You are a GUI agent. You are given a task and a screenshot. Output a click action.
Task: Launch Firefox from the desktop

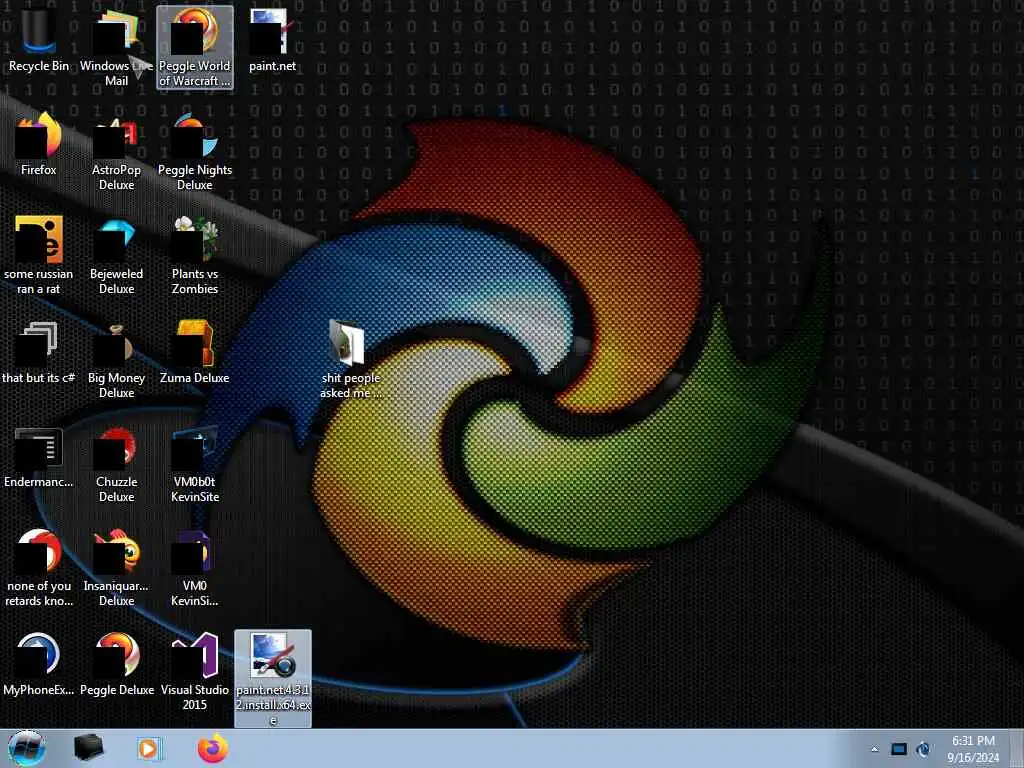39,144
